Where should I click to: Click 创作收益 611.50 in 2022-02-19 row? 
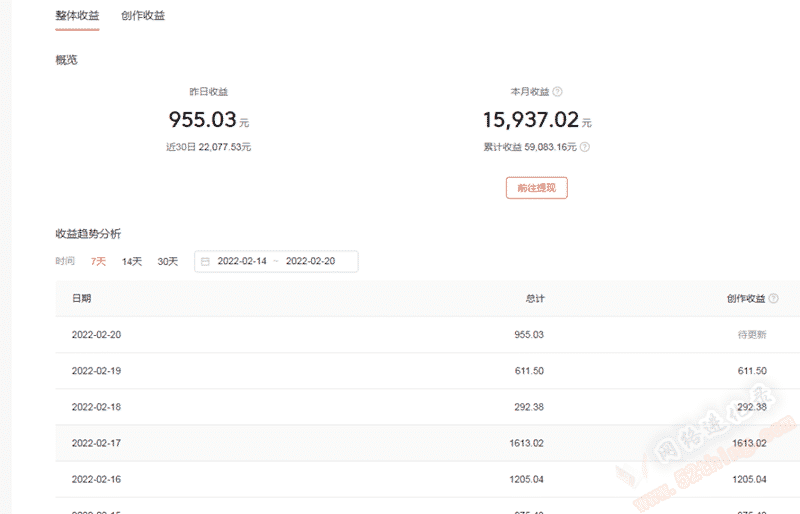[x=752, y=371]
